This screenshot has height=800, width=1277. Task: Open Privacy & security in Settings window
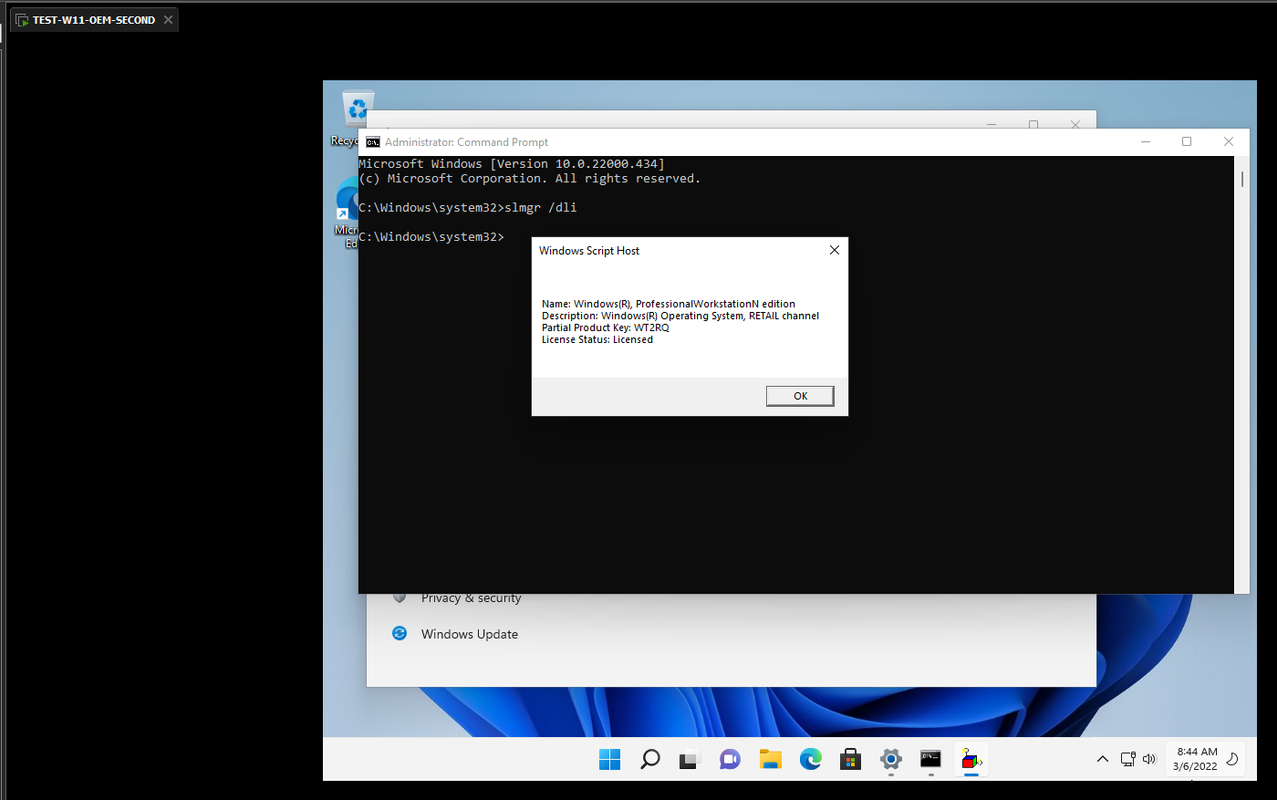pos(471,598)
